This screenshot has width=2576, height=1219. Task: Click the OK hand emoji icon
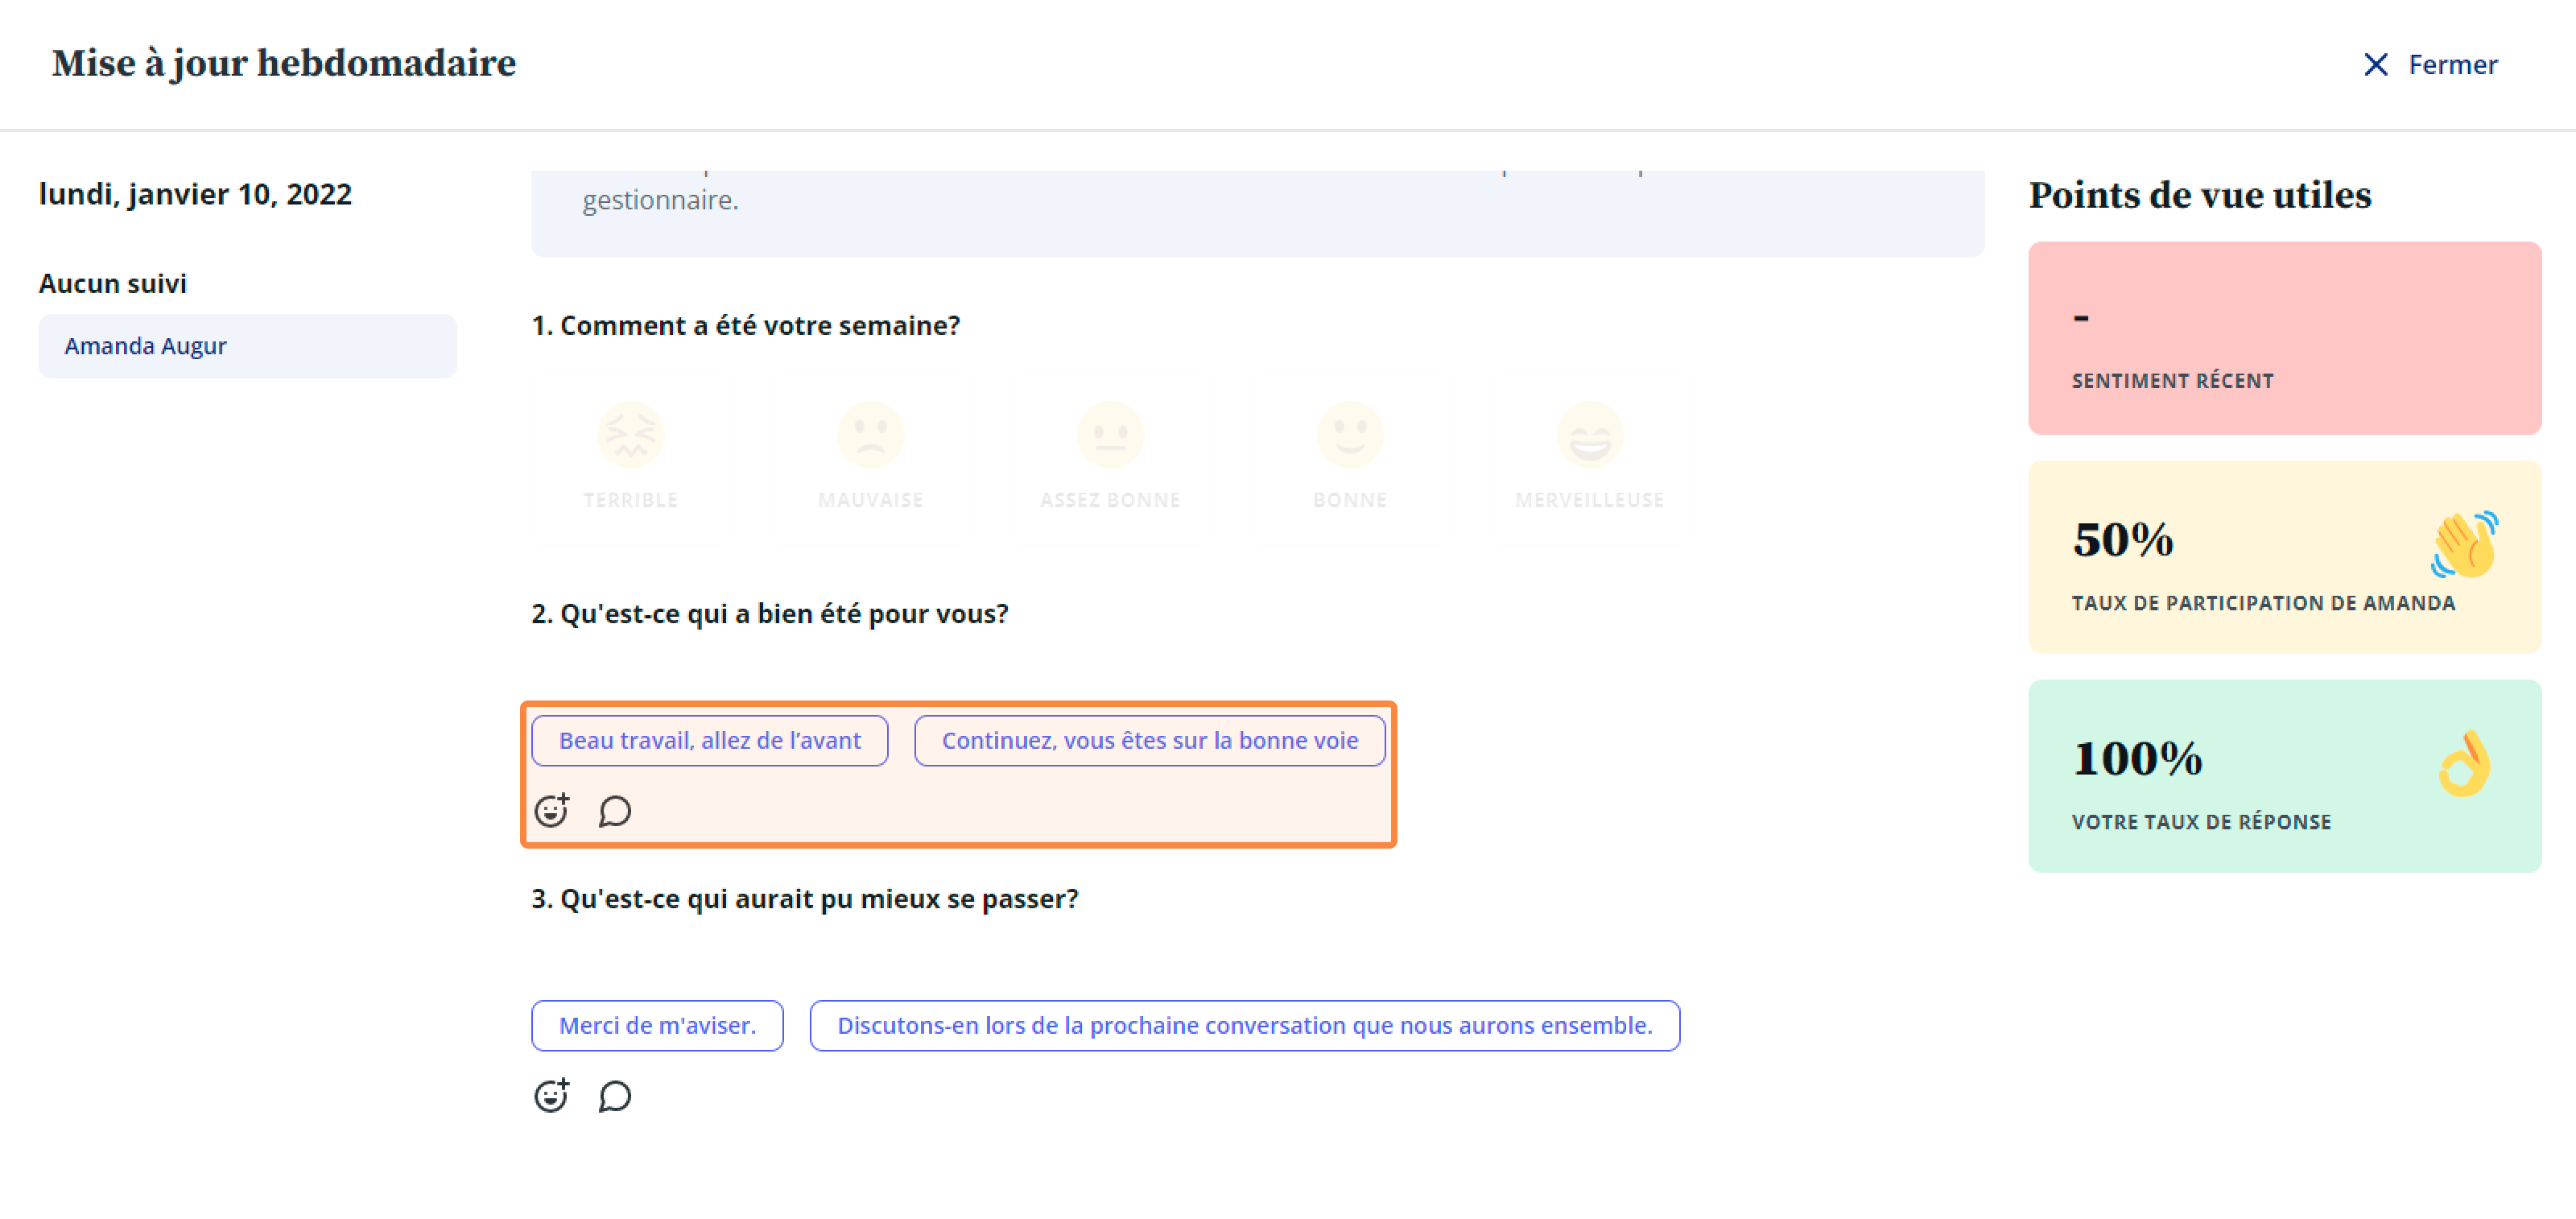click(2464, 763)
